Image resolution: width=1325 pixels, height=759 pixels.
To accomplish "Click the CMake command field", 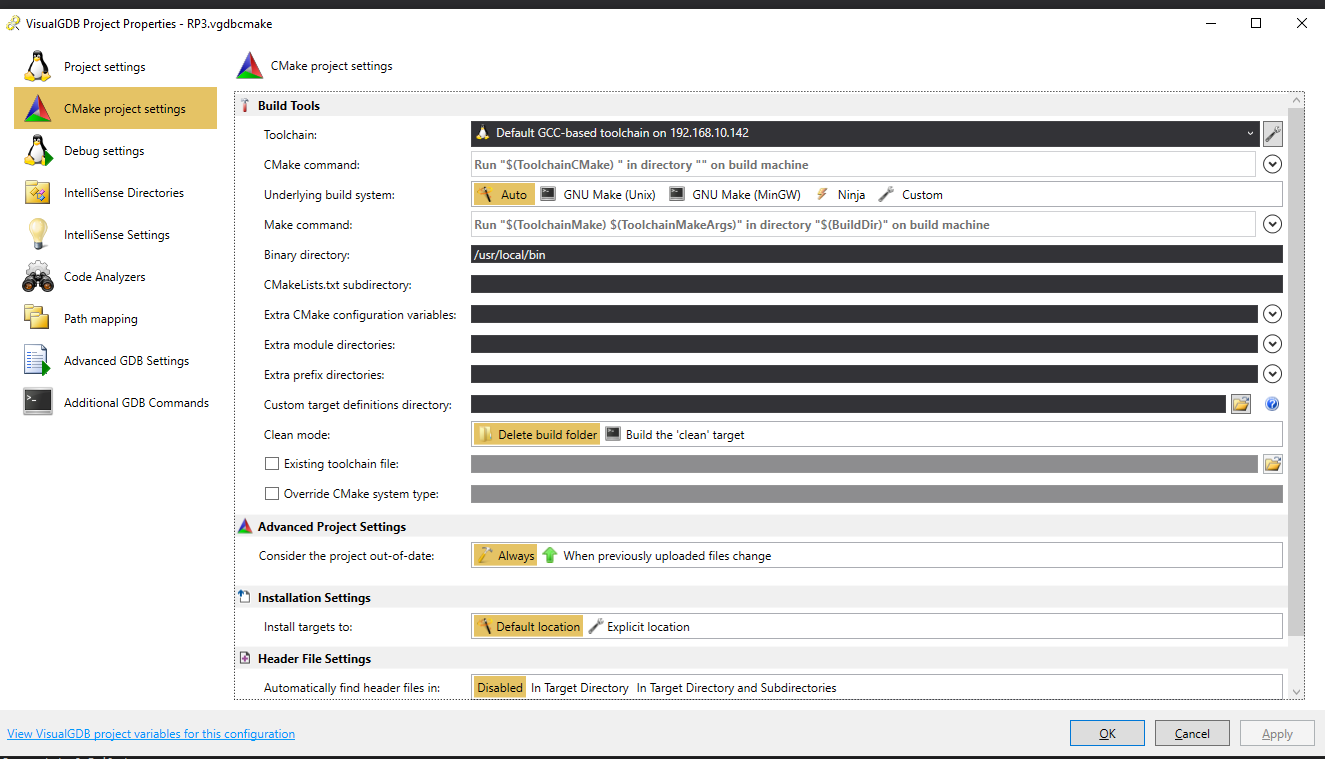I will coord(863,164).
